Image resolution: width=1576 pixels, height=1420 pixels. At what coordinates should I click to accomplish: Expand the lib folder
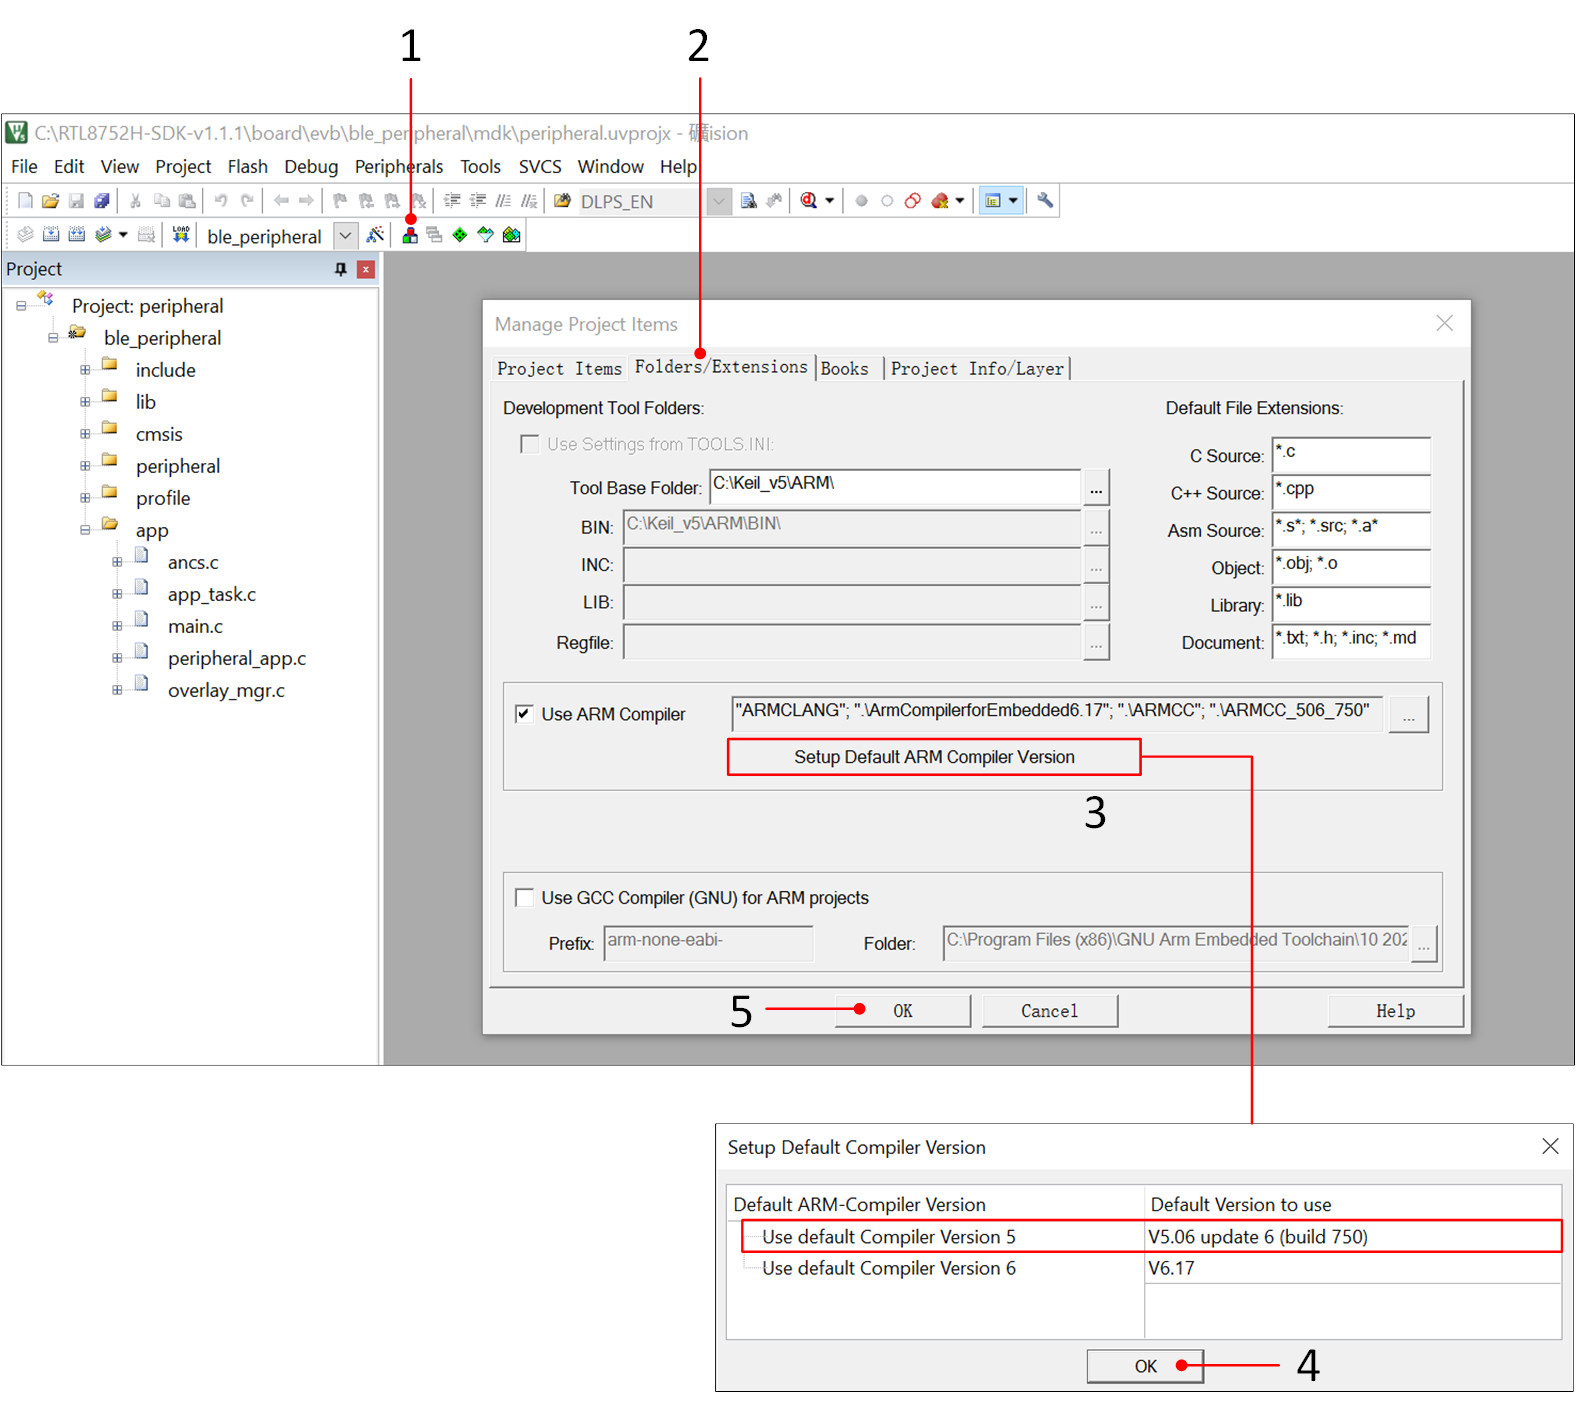tap(85, 402)
